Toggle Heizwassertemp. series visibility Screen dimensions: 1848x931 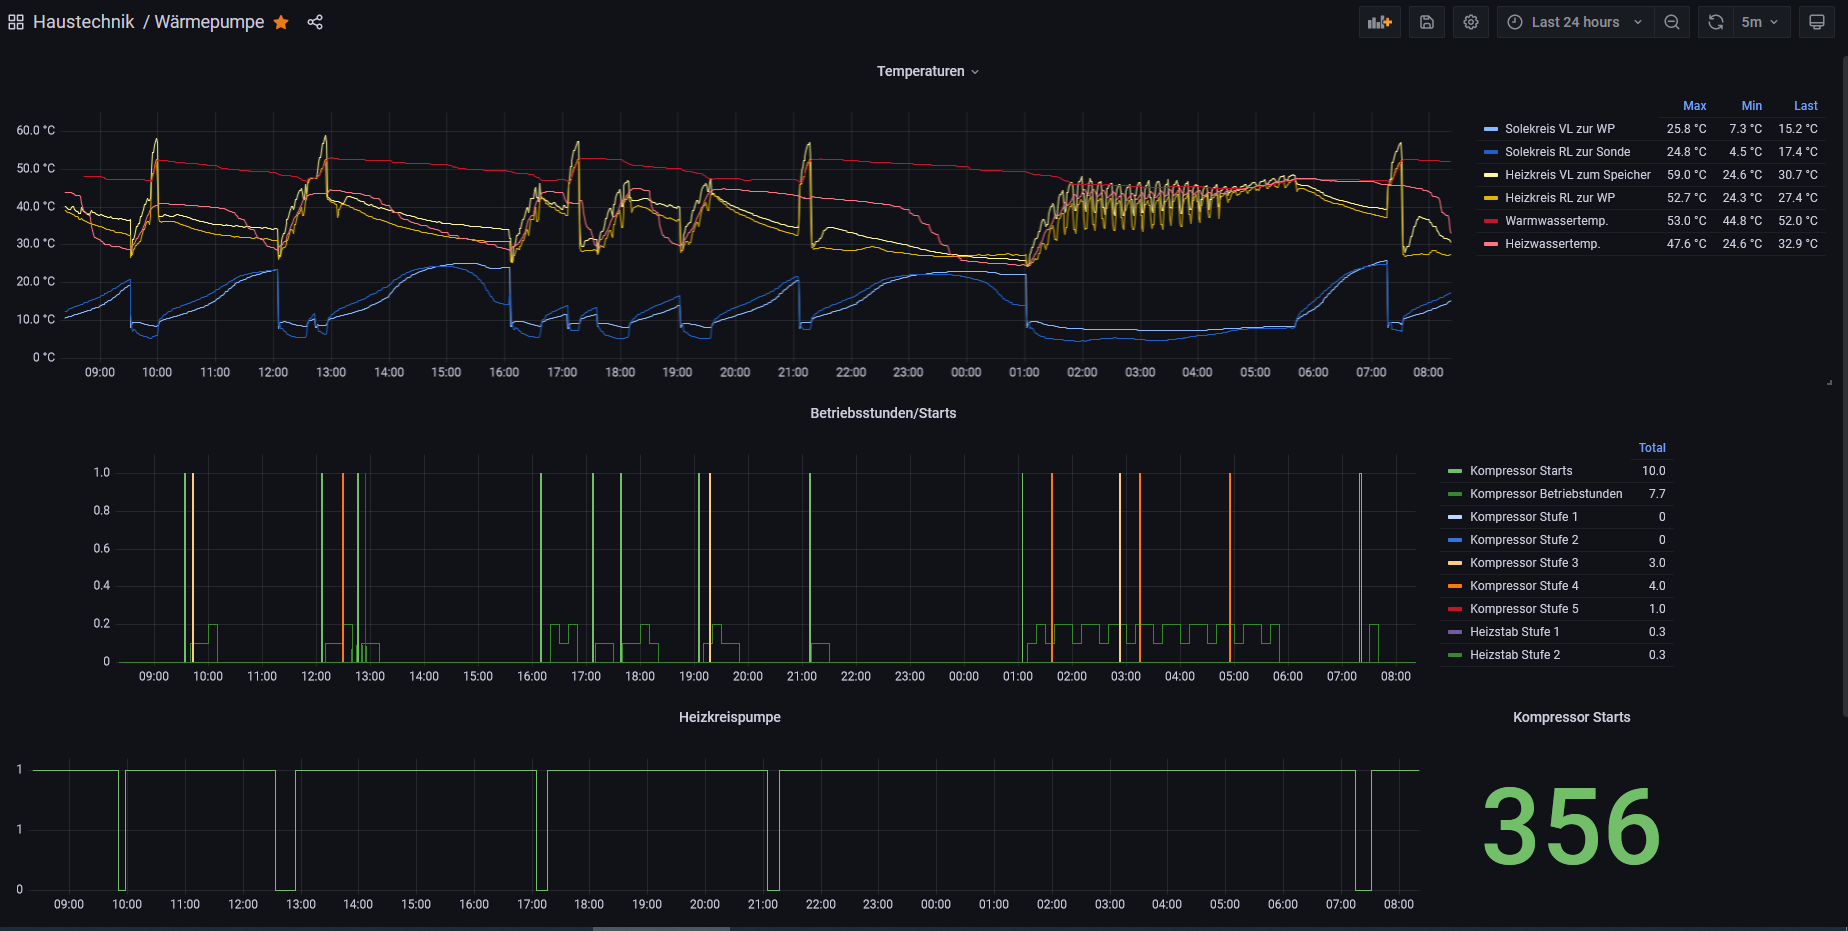(1552, 244)
